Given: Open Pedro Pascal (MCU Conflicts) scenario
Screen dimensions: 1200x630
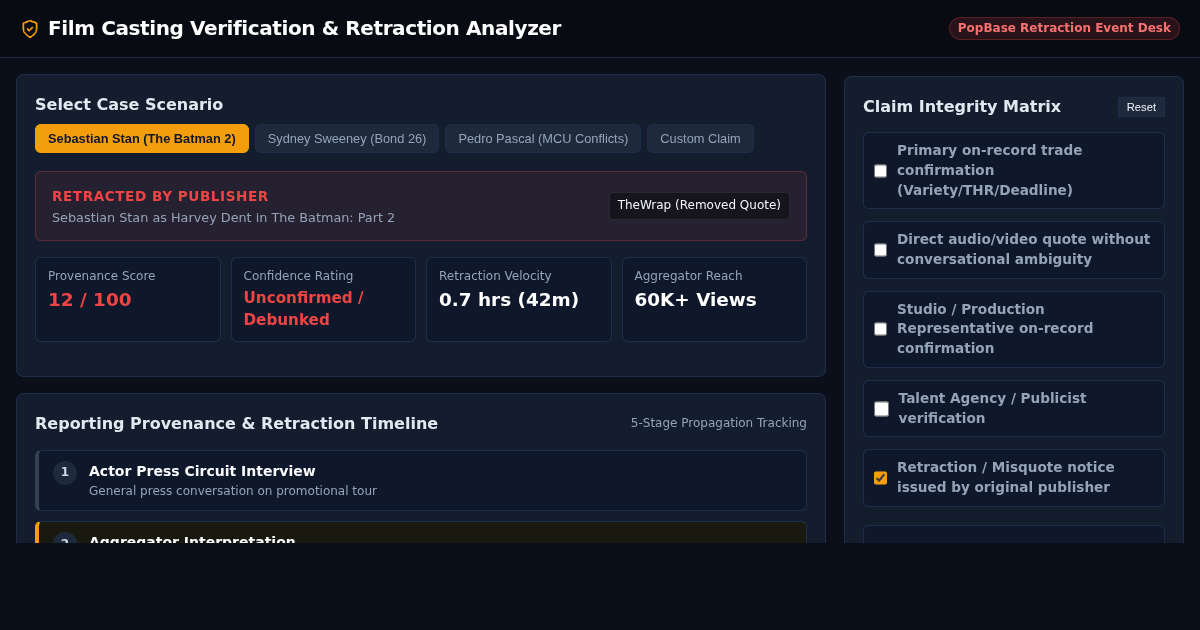Looking at the screenshot, I should 543,139.
